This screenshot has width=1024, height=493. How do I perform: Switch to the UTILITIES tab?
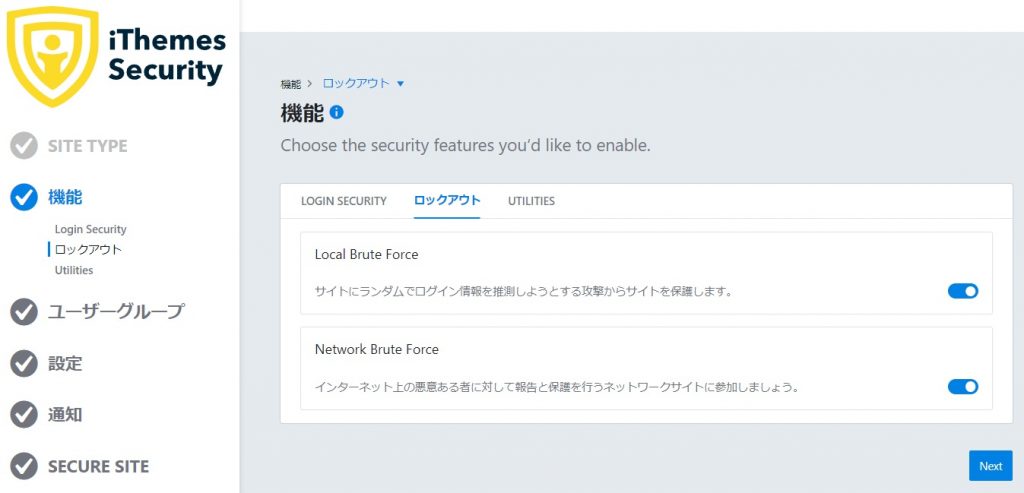[x=532, y=201]
